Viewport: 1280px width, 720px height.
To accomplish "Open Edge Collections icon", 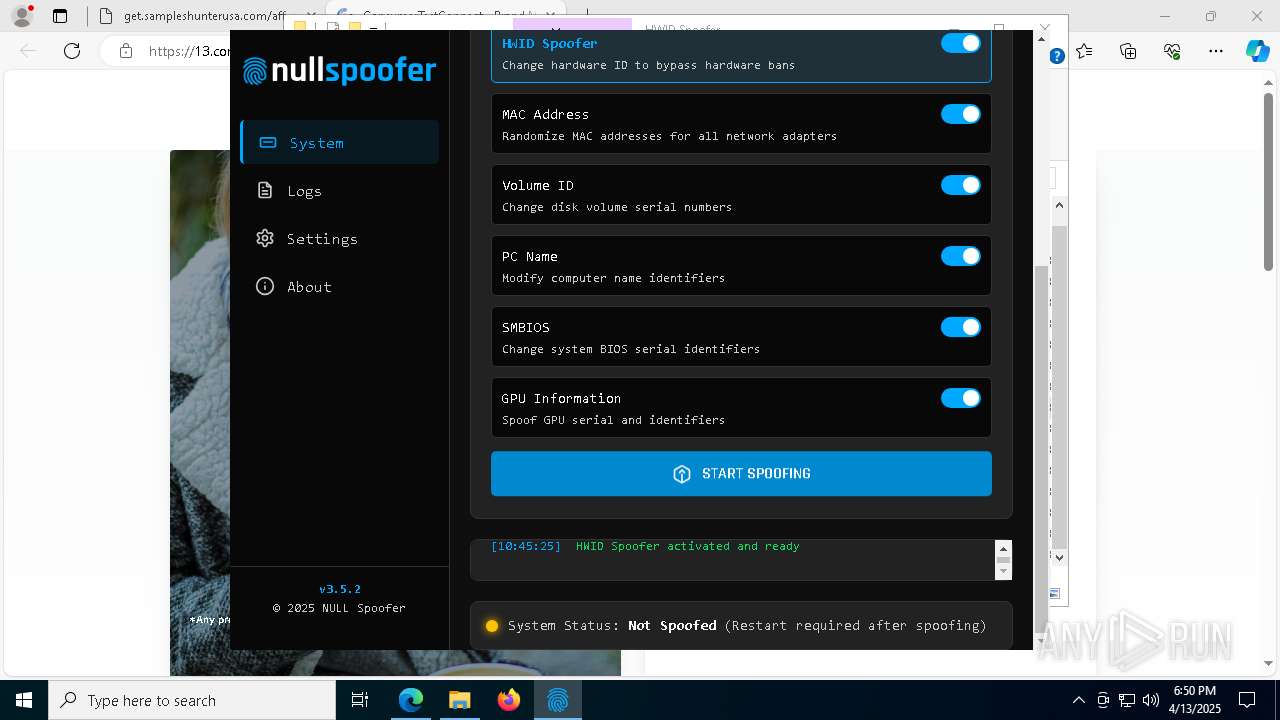I will pos(1128,51).
